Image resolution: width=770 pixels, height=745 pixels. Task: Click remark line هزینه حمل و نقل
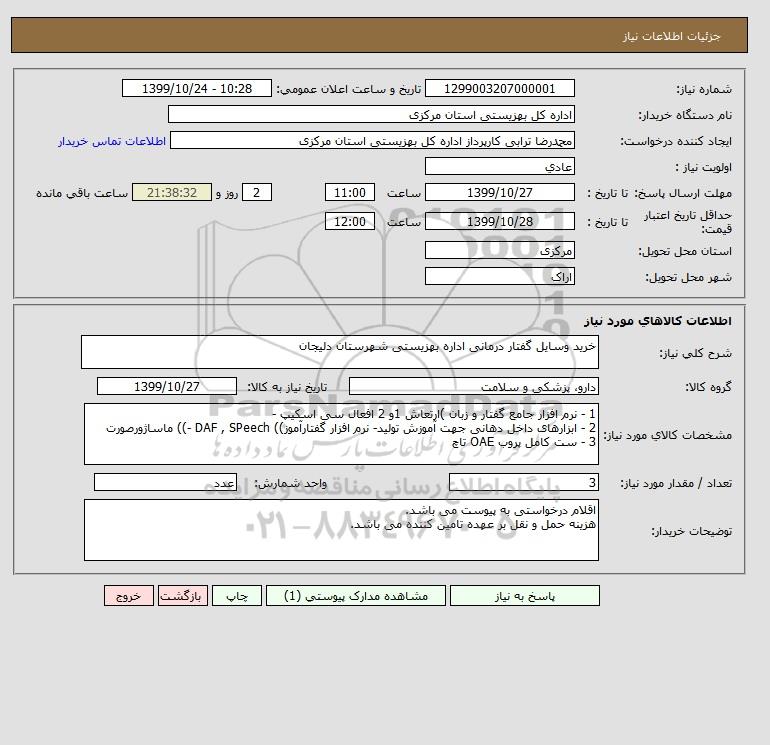tap(473, 524)
